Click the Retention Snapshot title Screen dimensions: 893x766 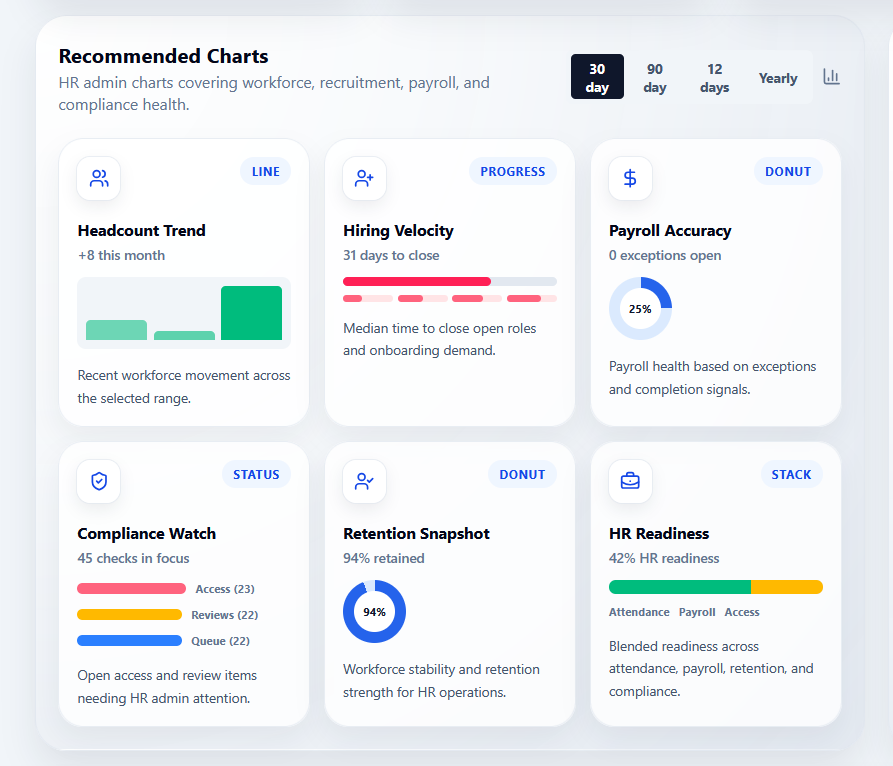click(416, 534)
